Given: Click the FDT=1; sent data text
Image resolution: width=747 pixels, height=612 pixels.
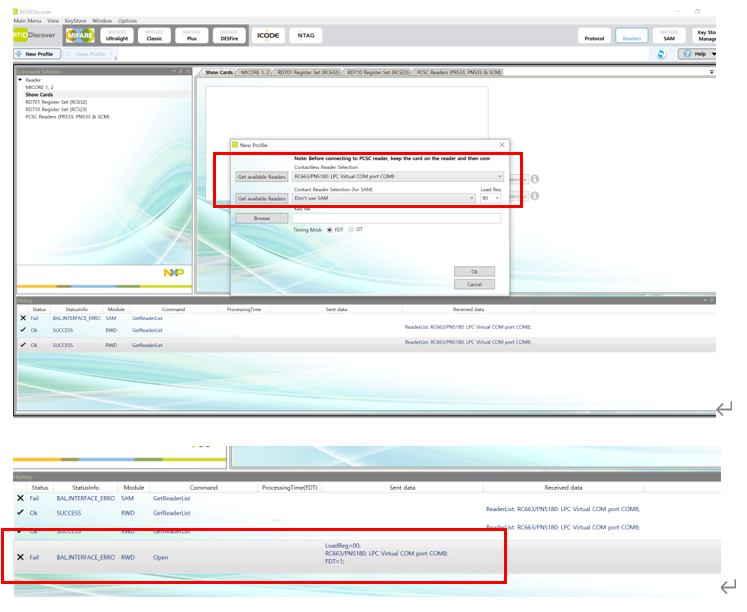Looking at the screenshot, I should (334, 562).
